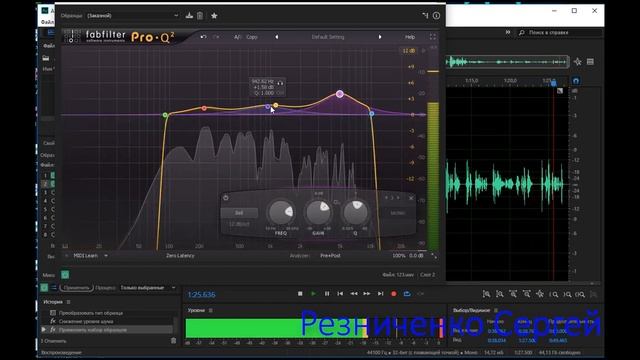Open the process selection-only dropdown
This screenshot has width=640, height=360.
click(x=147, y=288)
